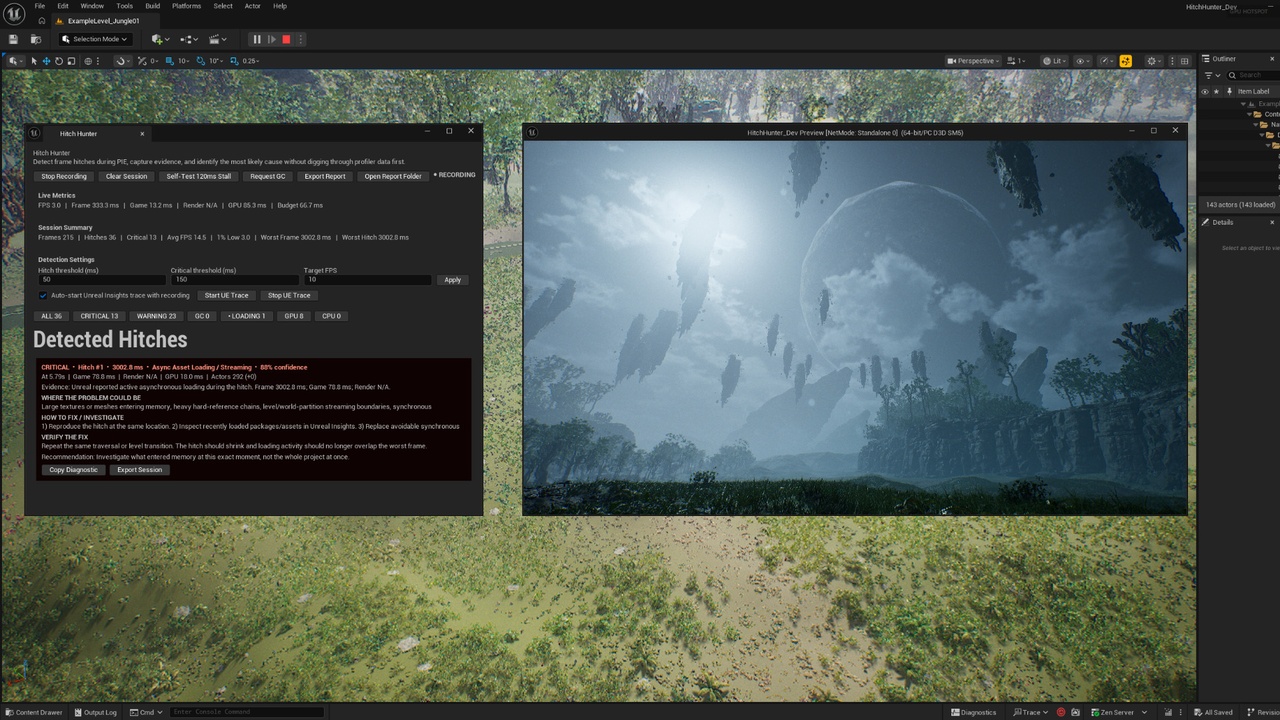Image resolution: width=1280 pixels, height=720 pixels.
Task: Toggle the yellow realtime override icon in viewport
Action: click(1125, 61)
